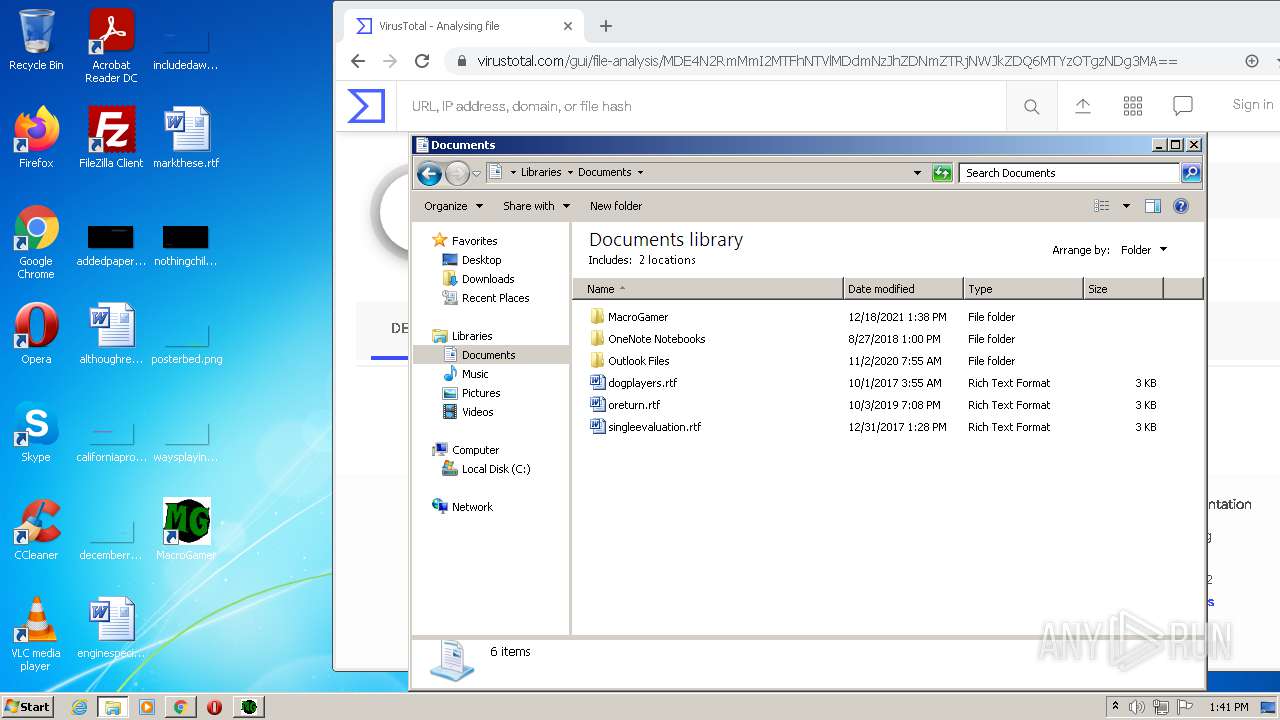1280x720 pixels.
Task: Click the Chrome address bar
Action: [826, 61]
